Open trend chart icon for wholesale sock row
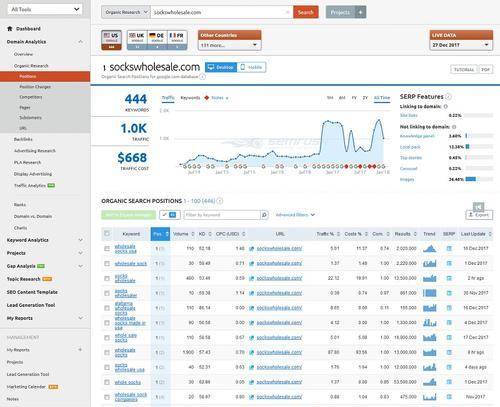The width and height of the screenshot is (500, 407). 429,263
